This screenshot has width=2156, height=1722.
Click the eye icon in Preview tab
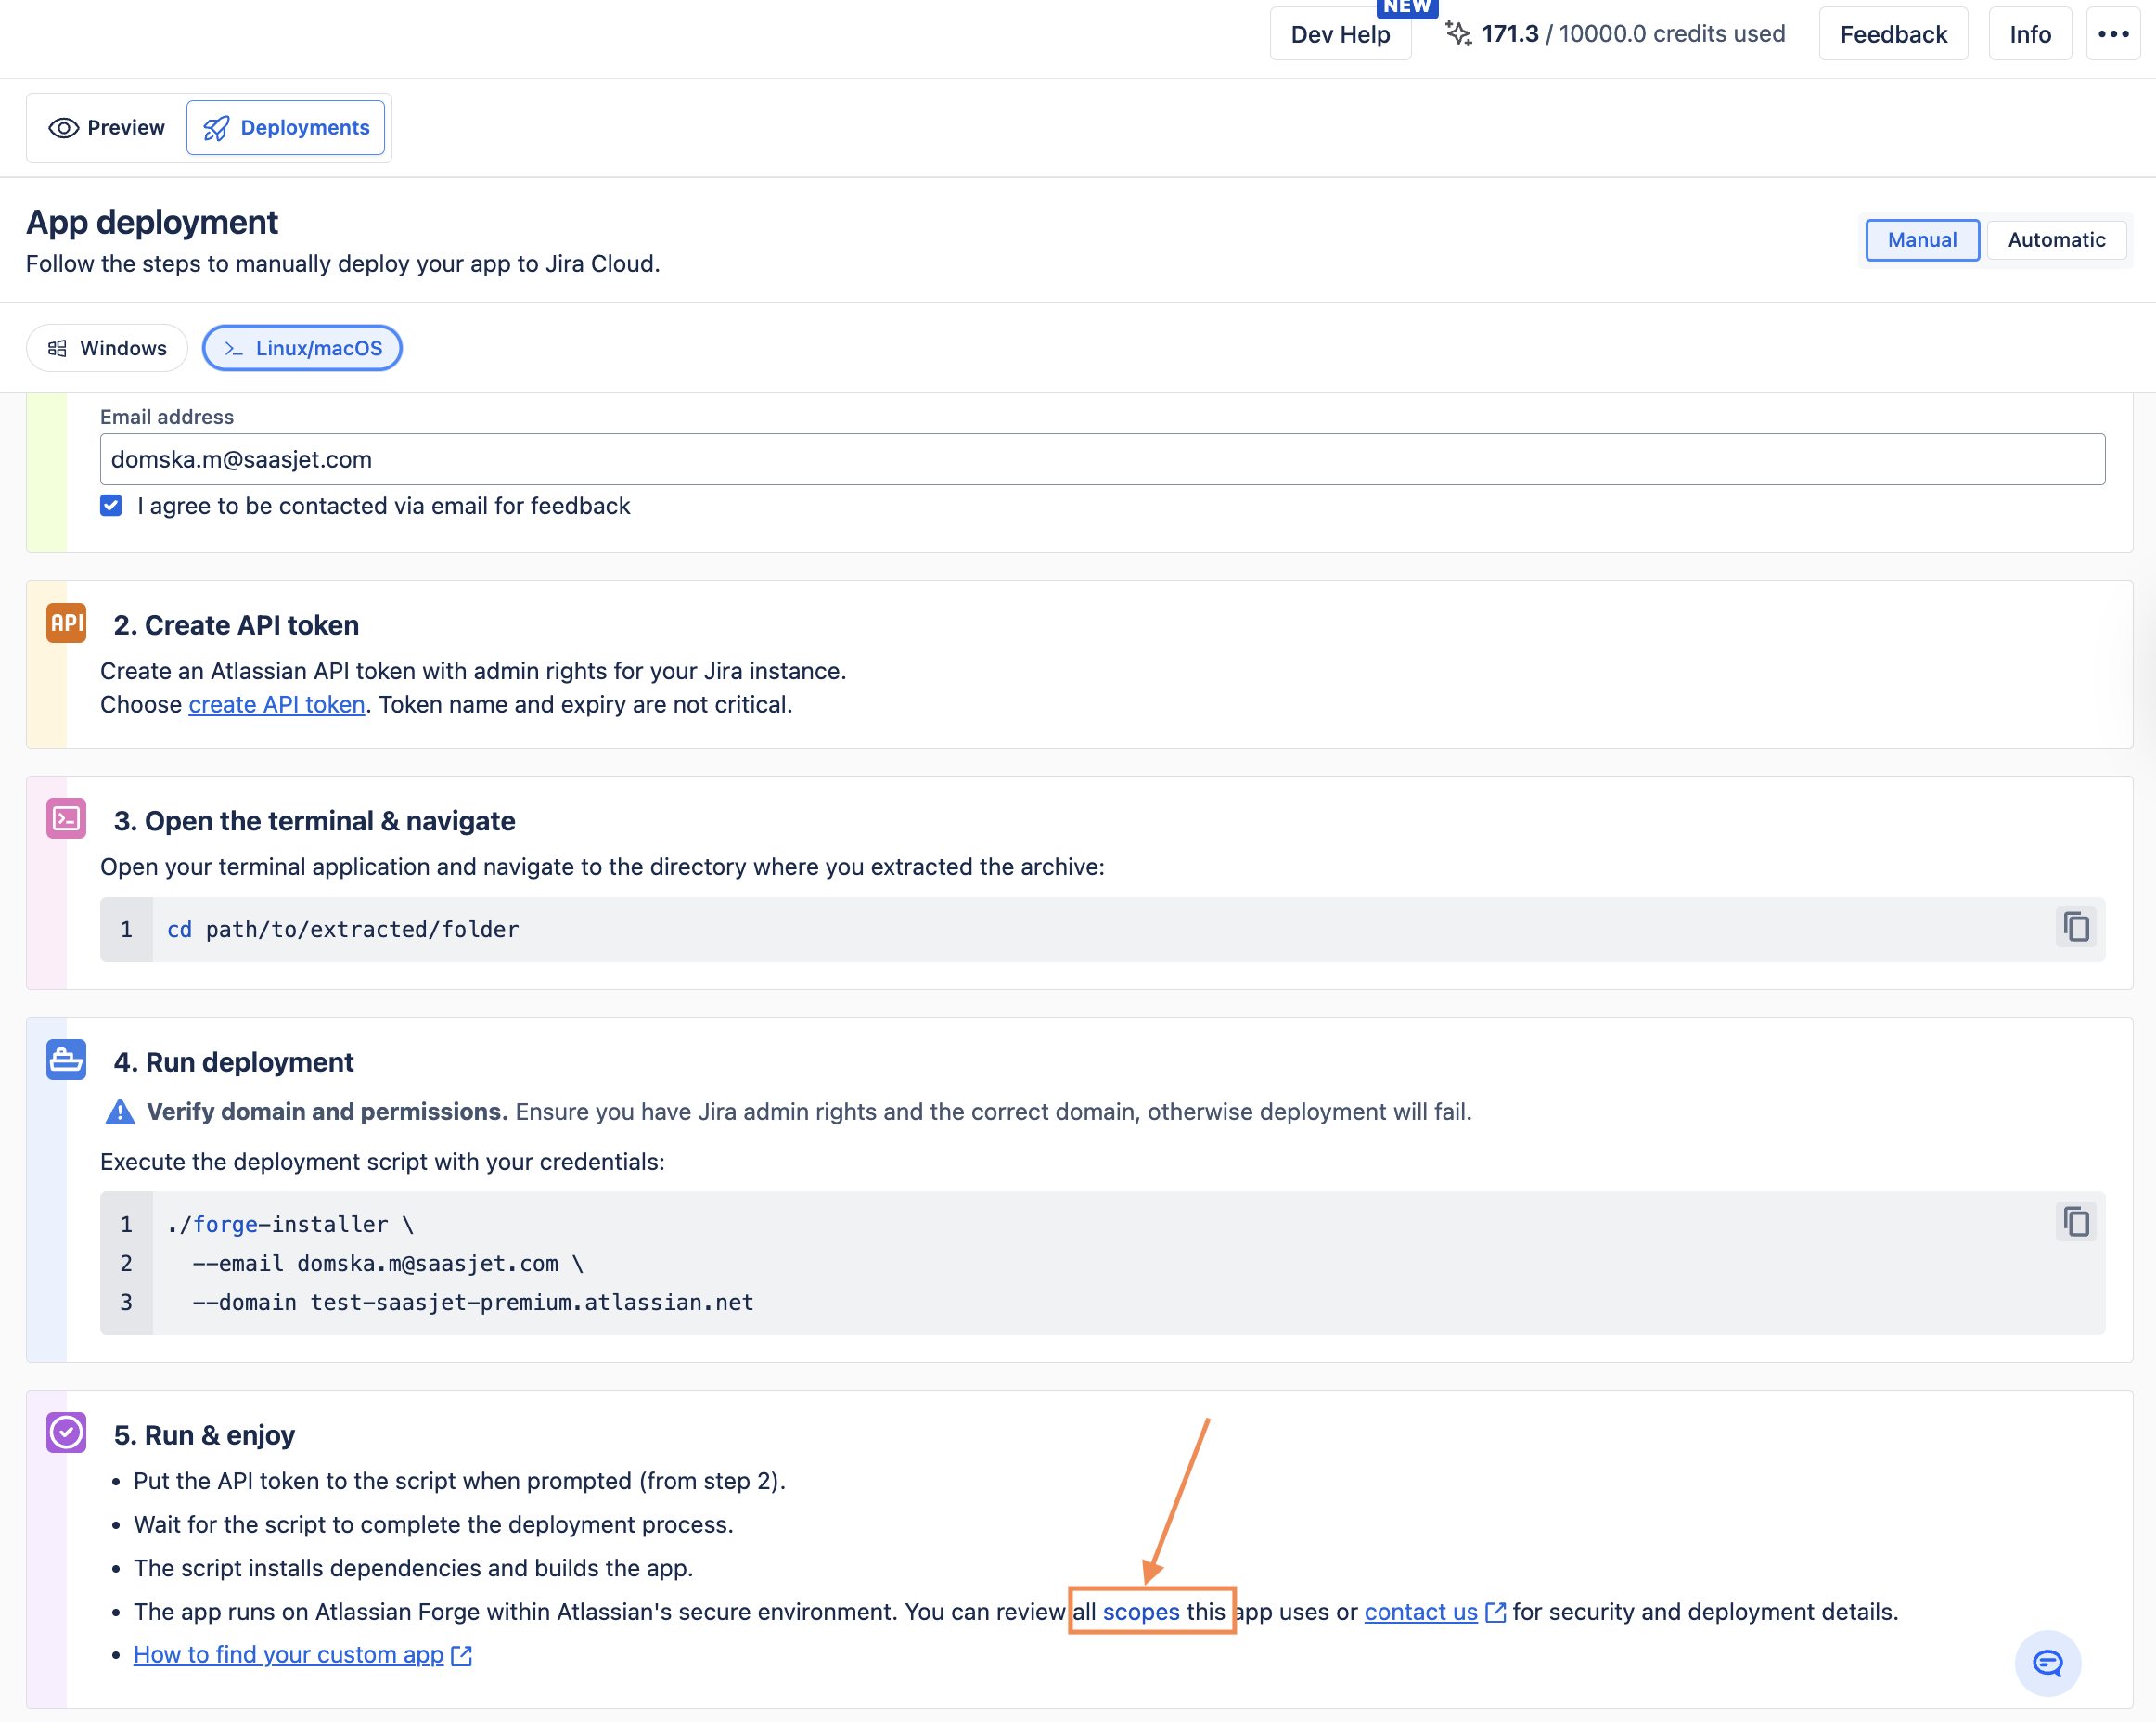(64, 128)
